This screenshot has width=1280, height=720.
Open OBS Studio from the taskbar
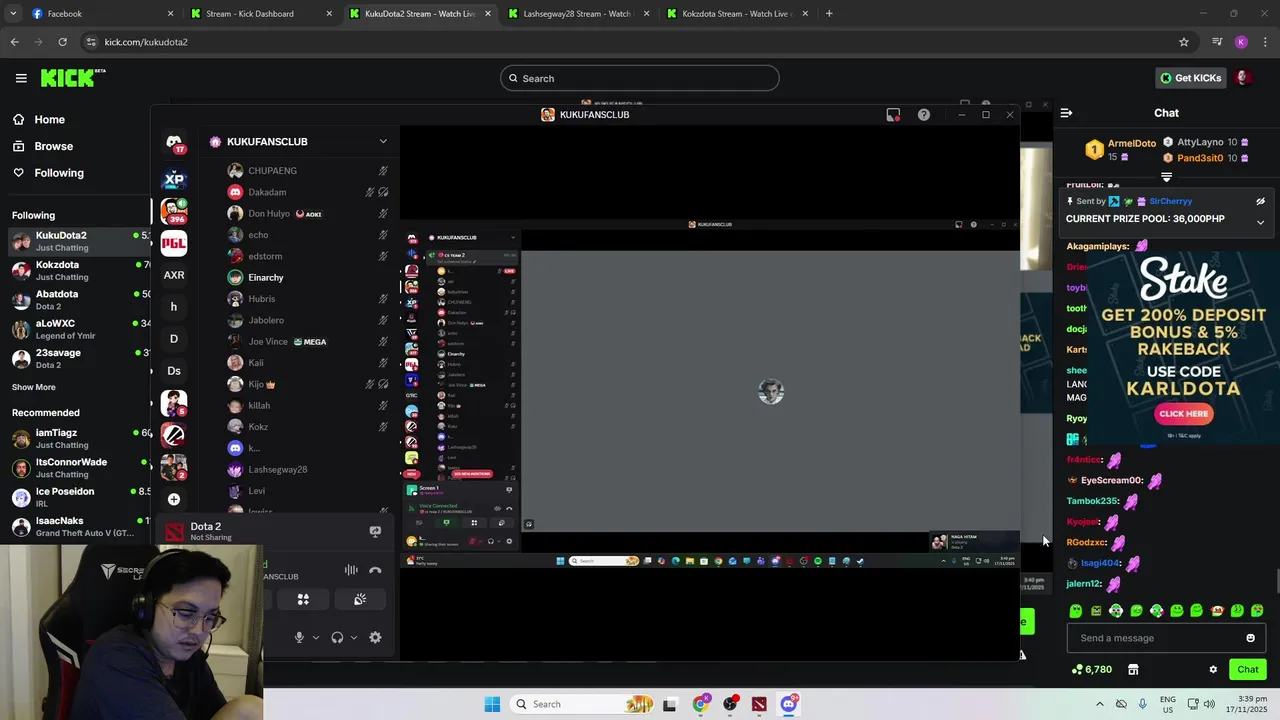[730, 704]
